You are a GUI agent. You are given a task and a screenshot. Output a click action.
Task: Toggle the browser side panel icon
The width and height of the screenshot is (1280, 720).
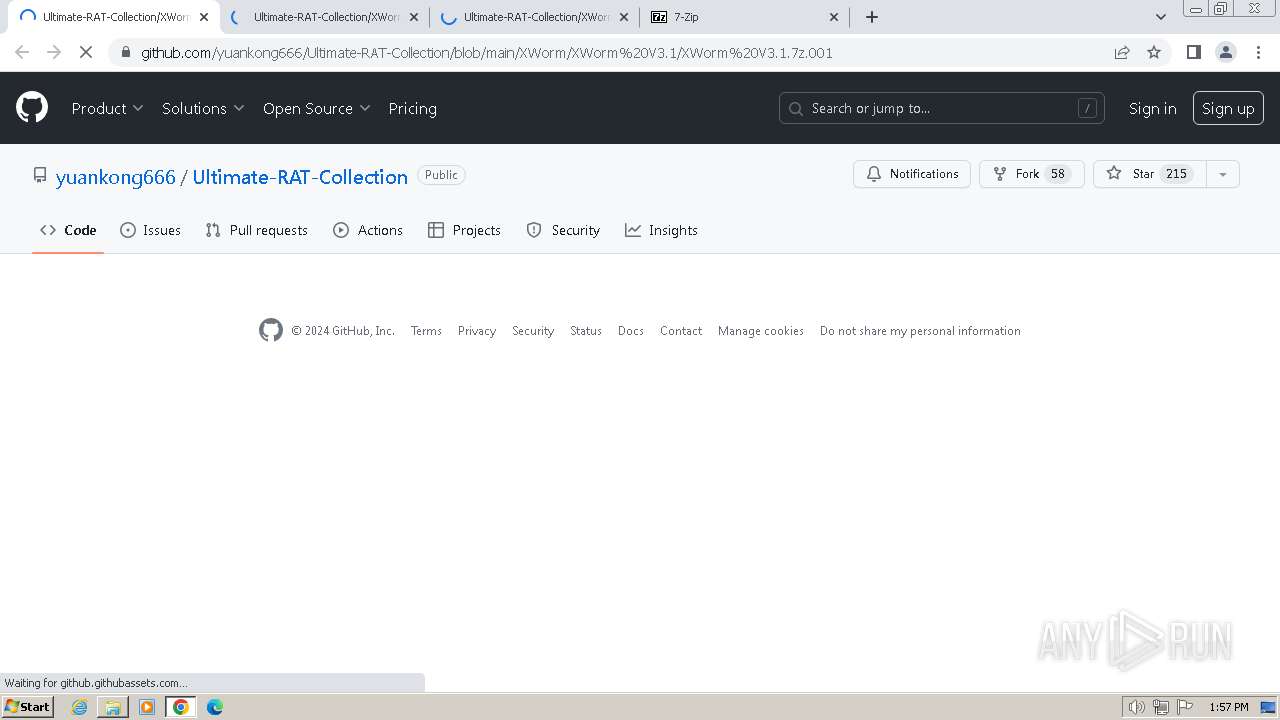1193,52
